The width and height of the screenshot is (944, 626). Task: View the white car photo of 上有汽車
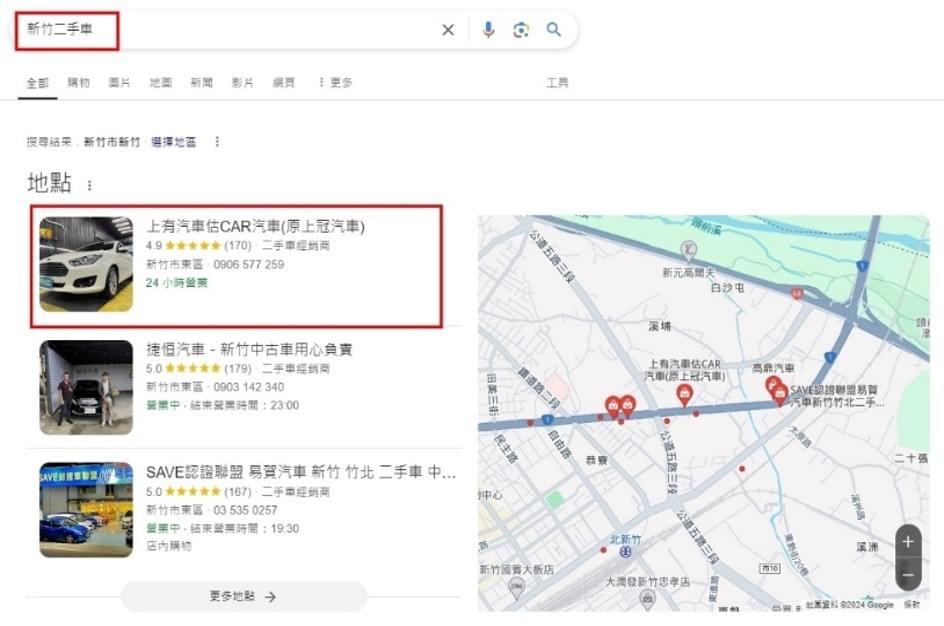86,264
